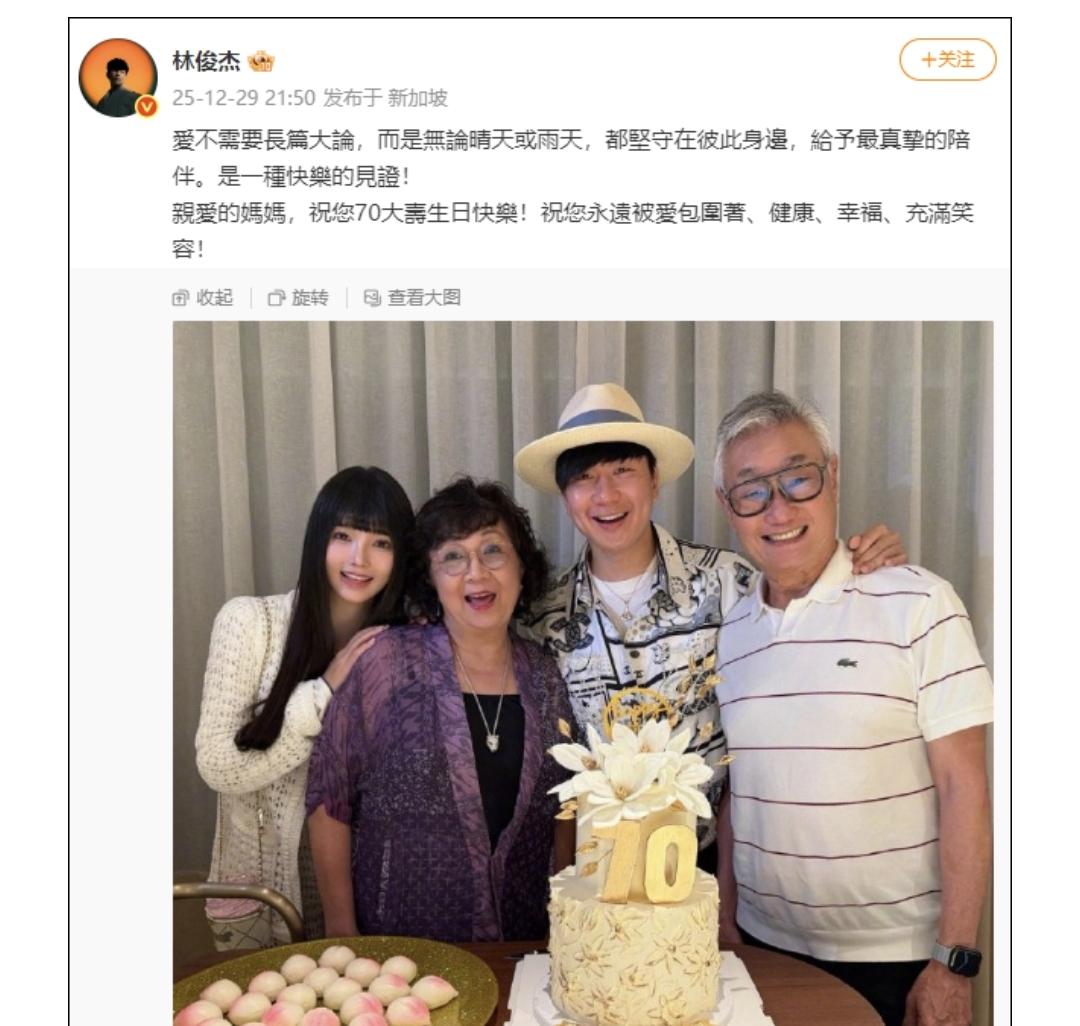
Task: Follow the account with +关注 button
Action: [x=947, y=60]
